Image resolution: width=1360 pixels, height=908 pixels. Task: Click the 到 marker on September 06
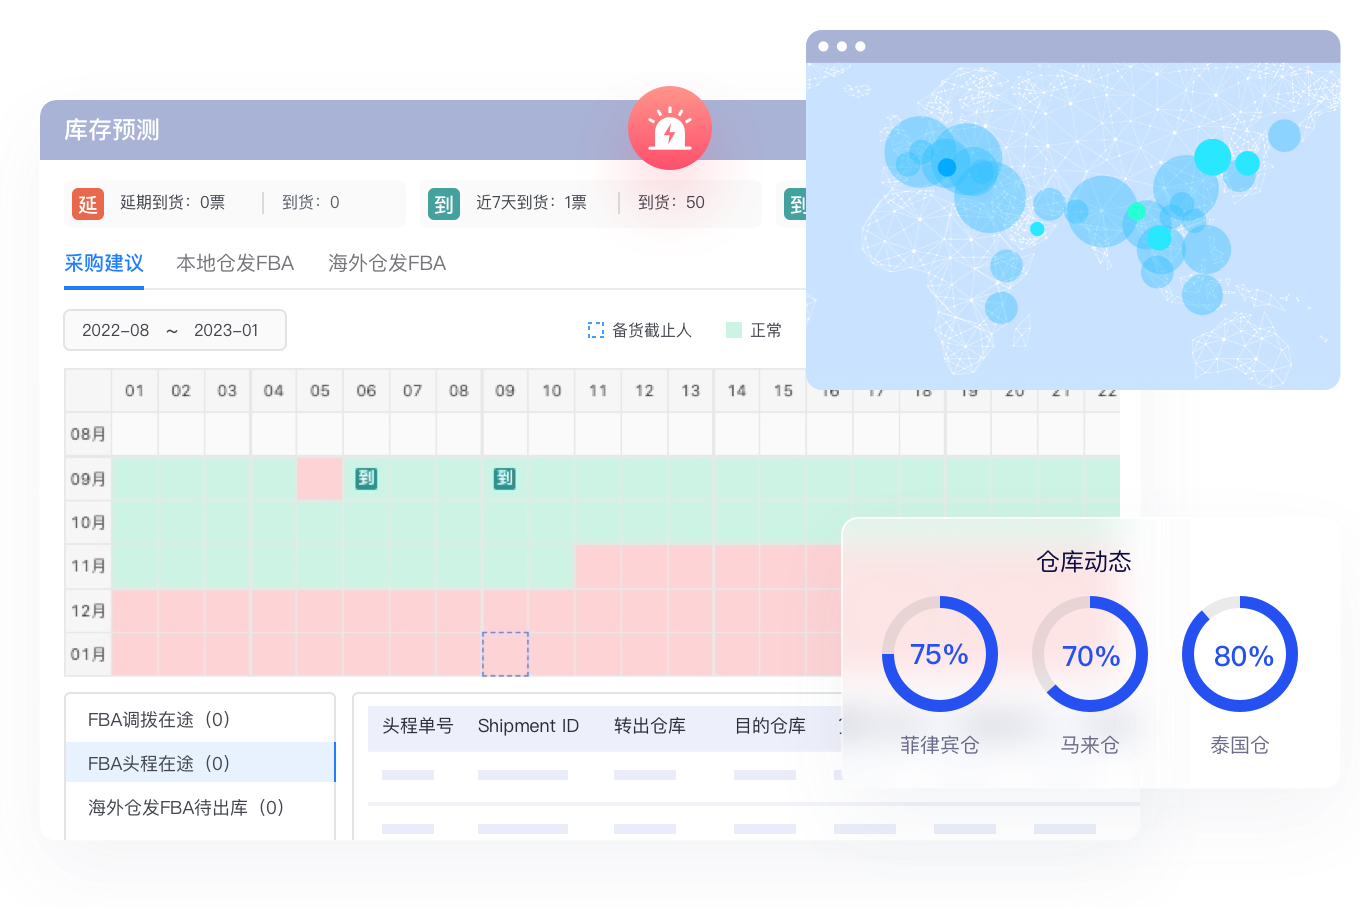[366, 478]
